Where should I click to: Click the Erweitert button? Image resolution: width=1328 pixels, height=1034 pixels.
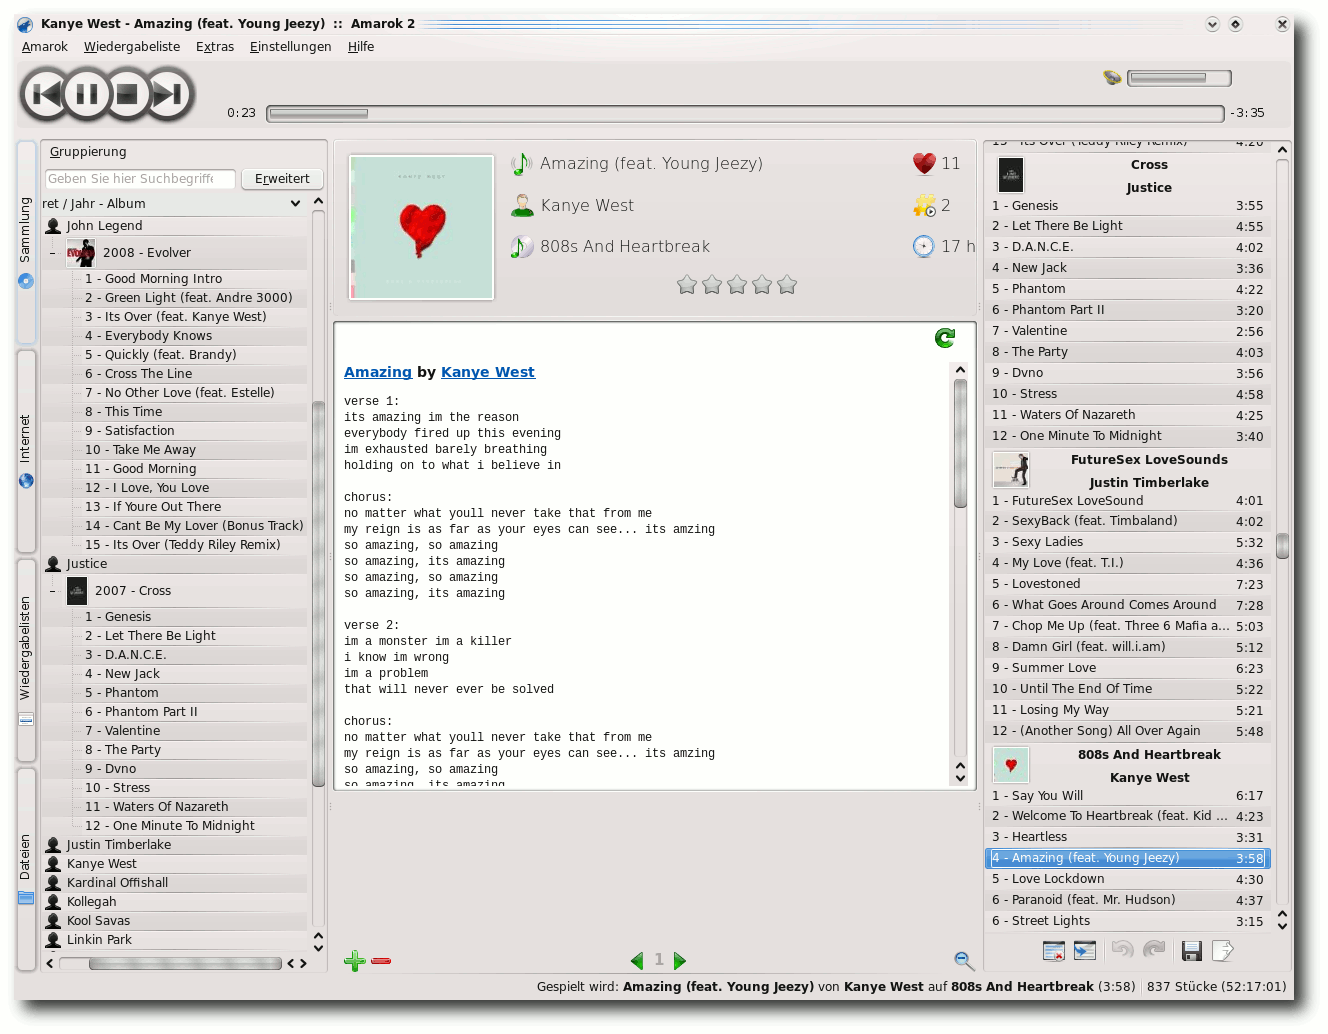pos(282,179)
